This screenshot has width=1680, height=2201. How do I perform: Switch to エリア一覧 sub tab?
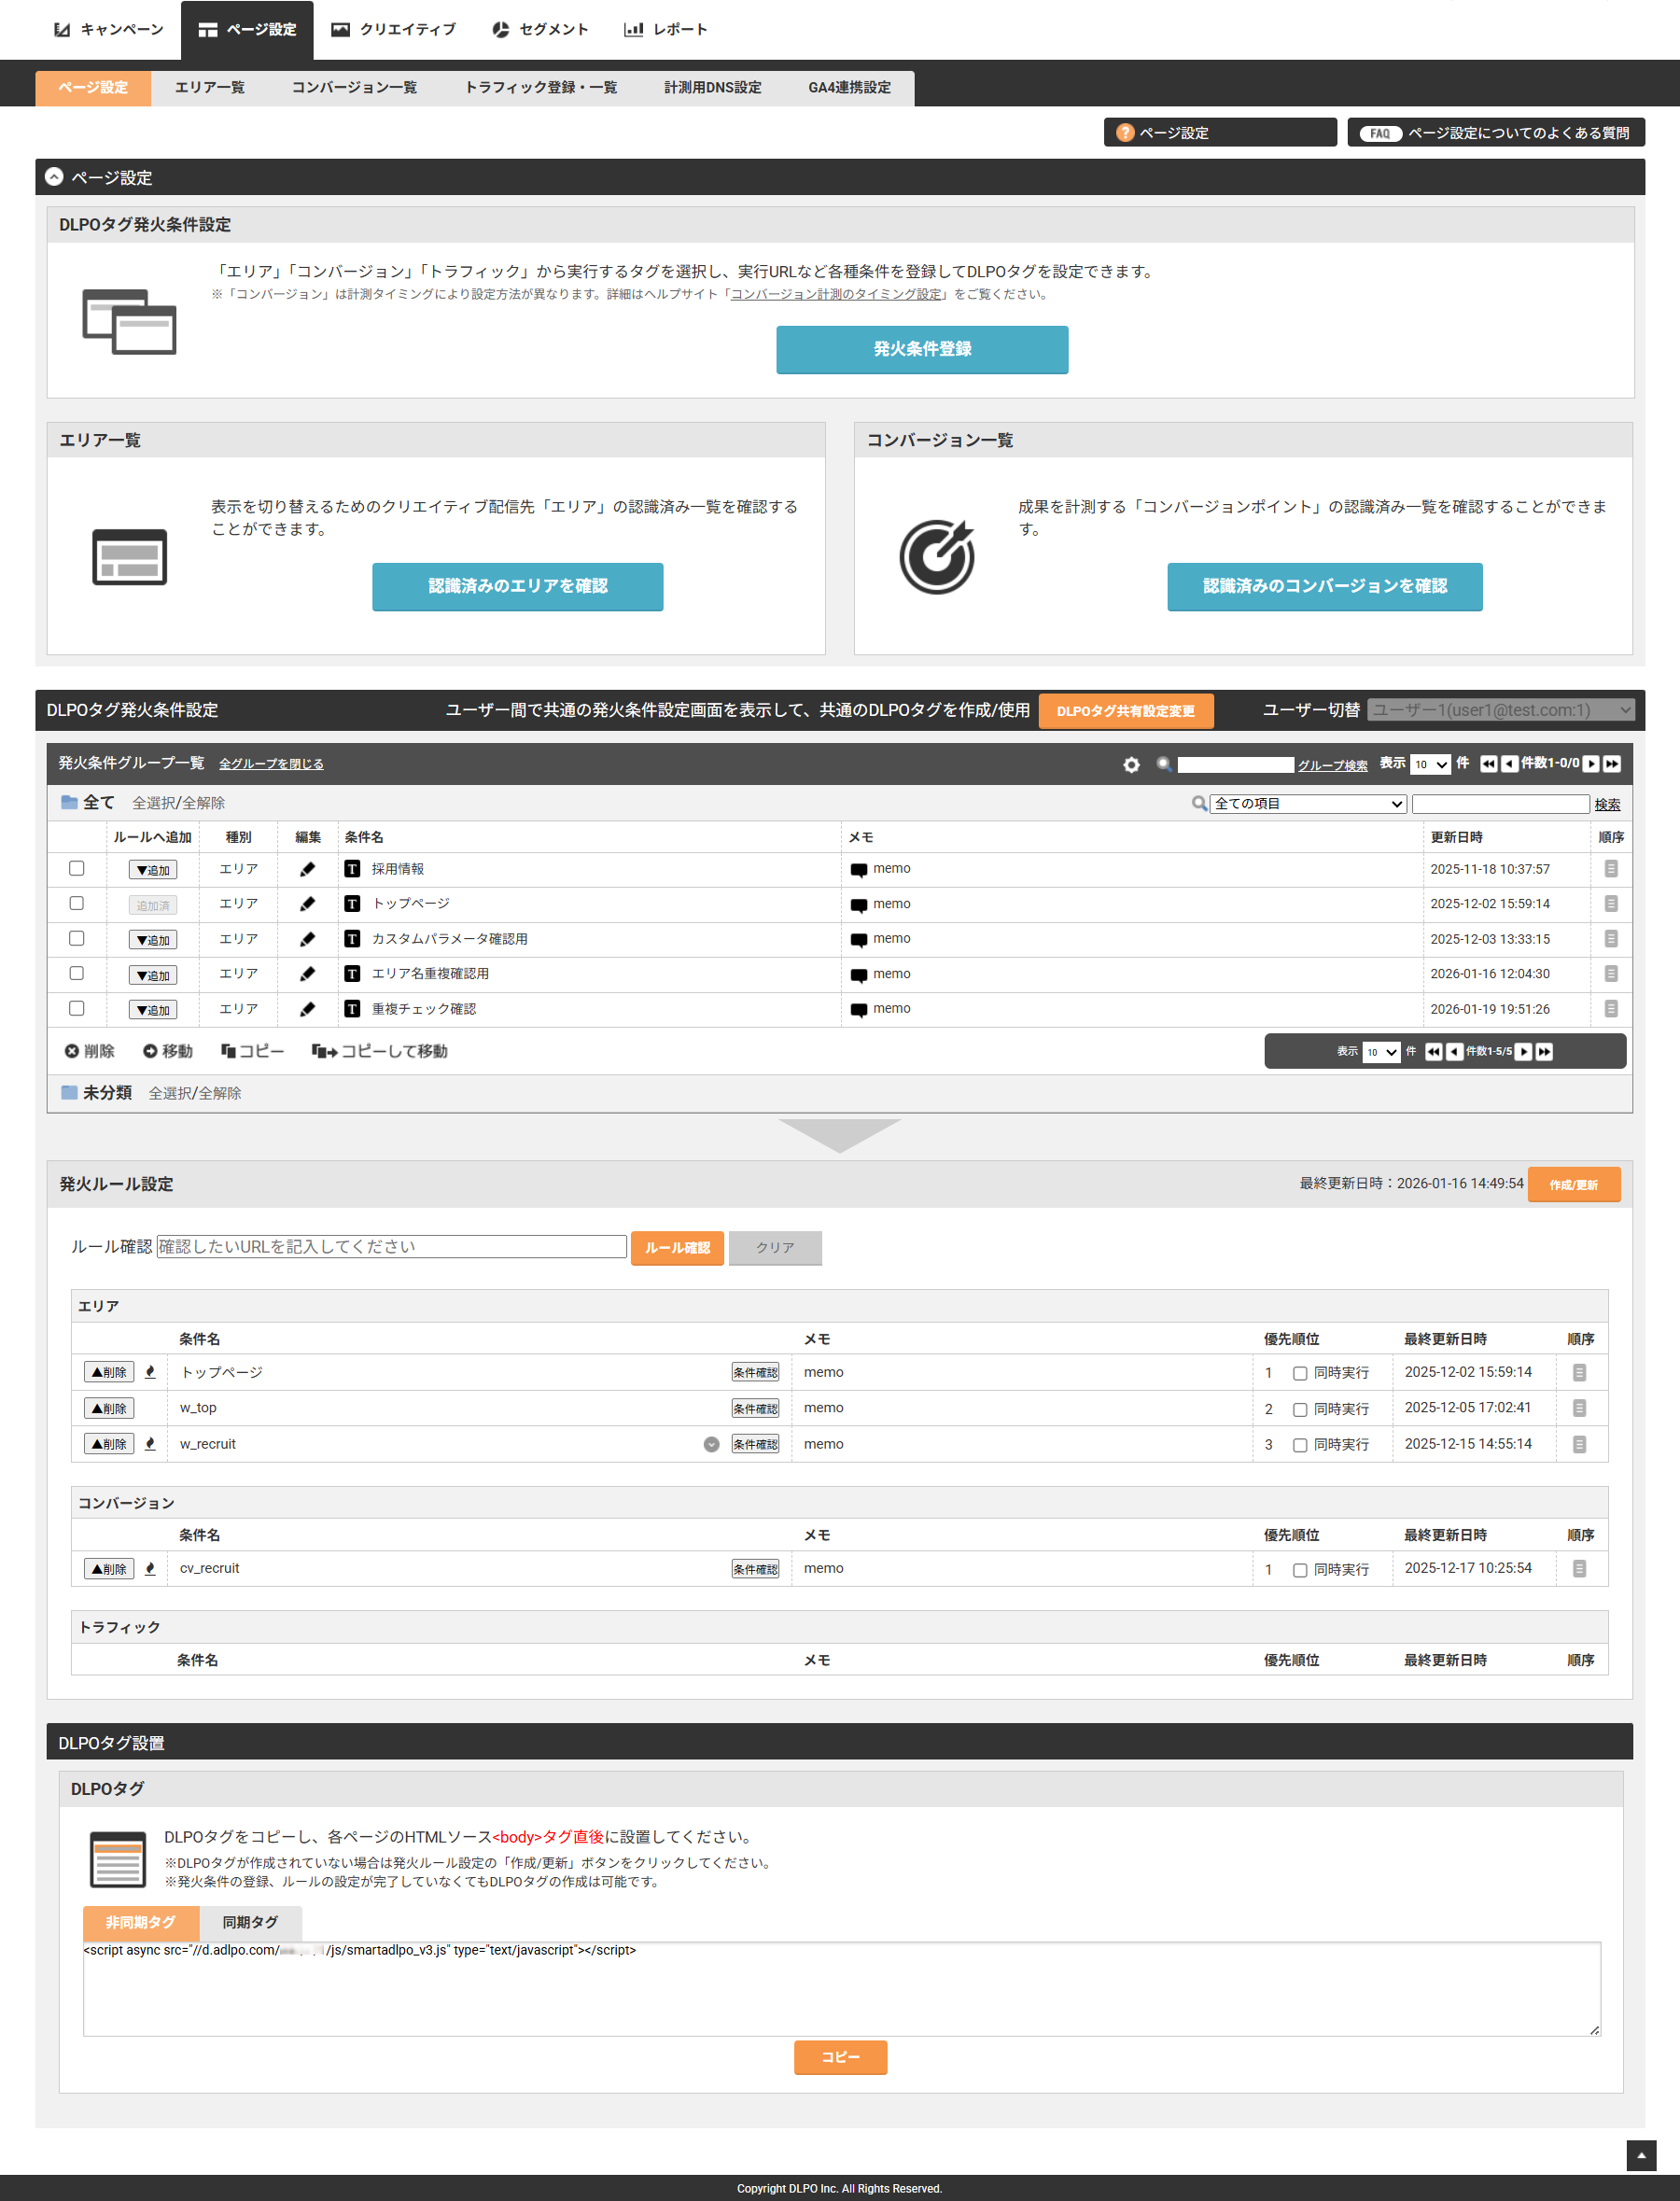click(x=210, y=88)
